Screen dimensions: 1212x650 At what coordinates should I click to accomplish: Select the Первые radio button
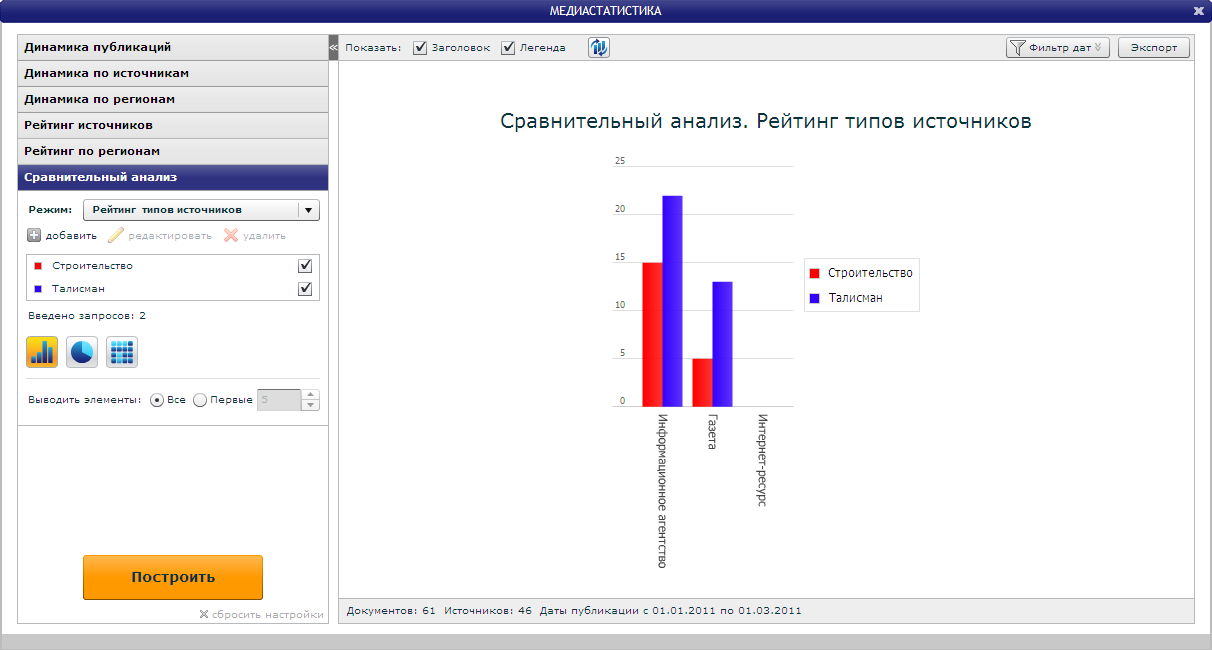tap(200, 400)
